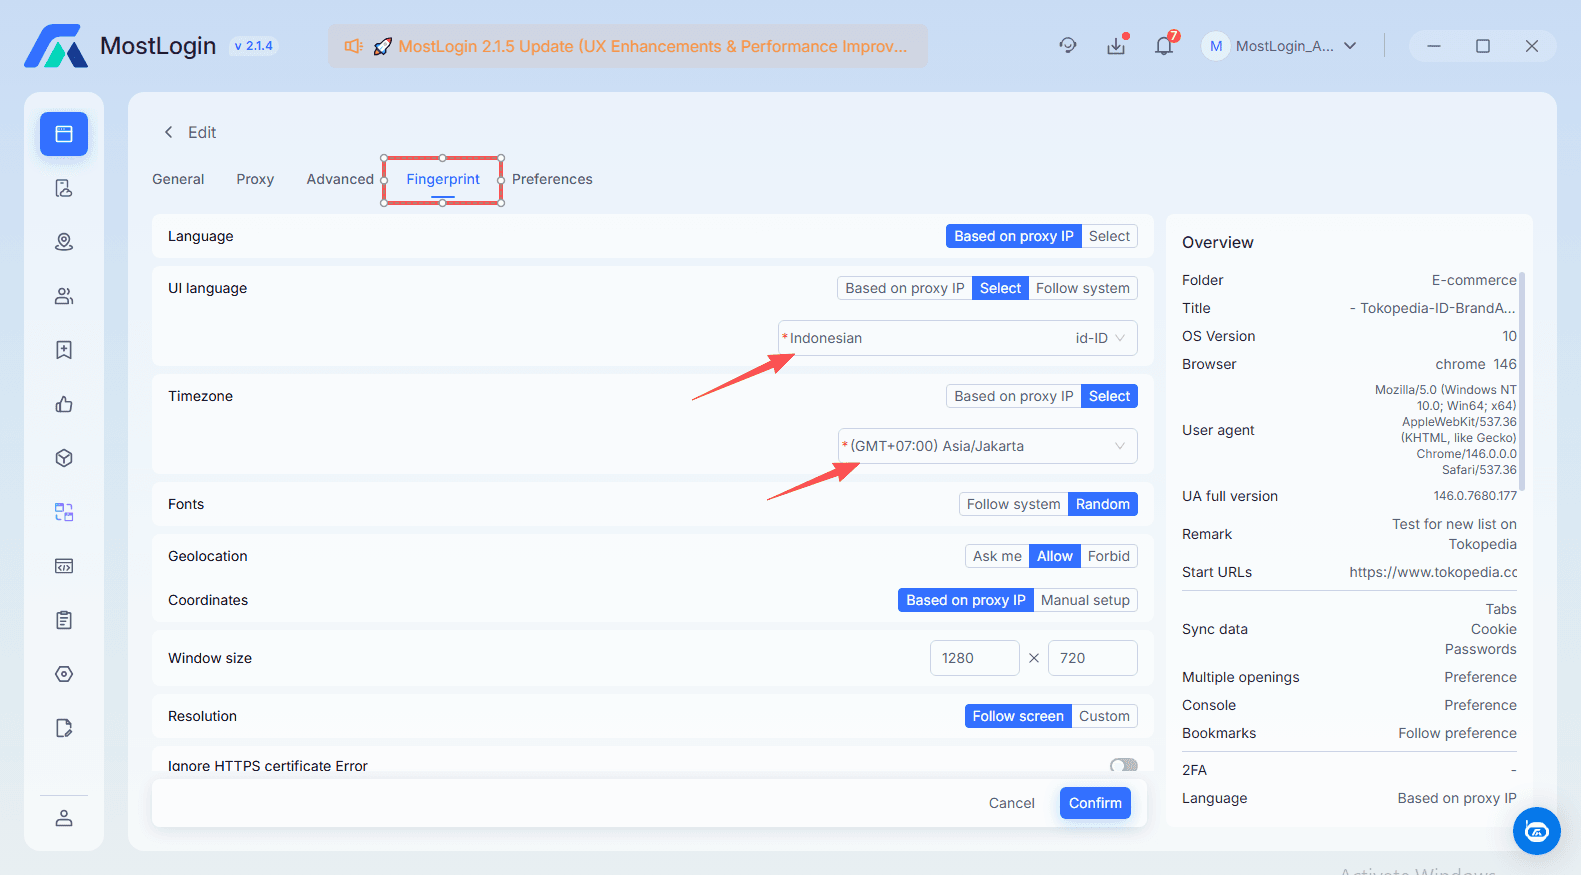Switch to the Advanced tab

pos(340,179)
